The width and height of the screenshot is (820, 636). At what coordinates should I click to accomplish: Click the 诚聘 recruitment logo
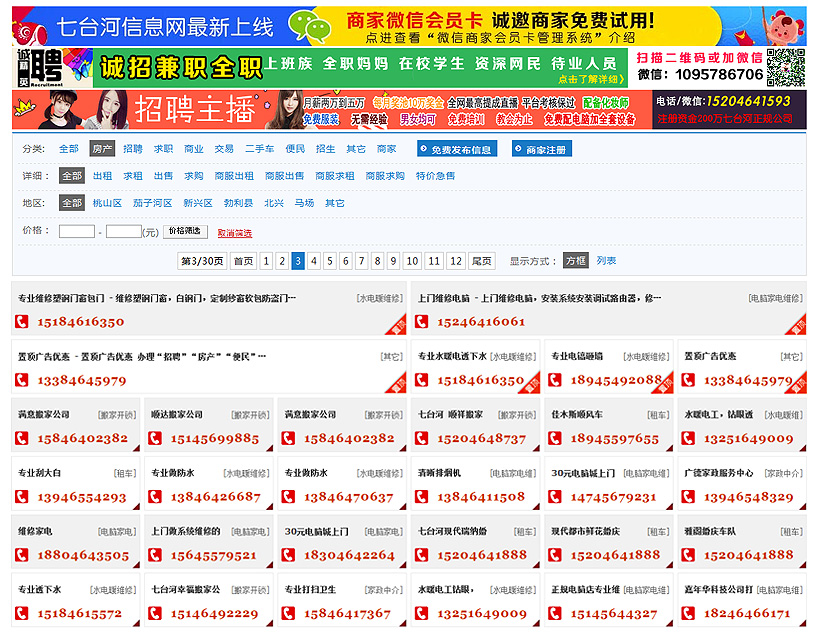[x=40, y=68]
